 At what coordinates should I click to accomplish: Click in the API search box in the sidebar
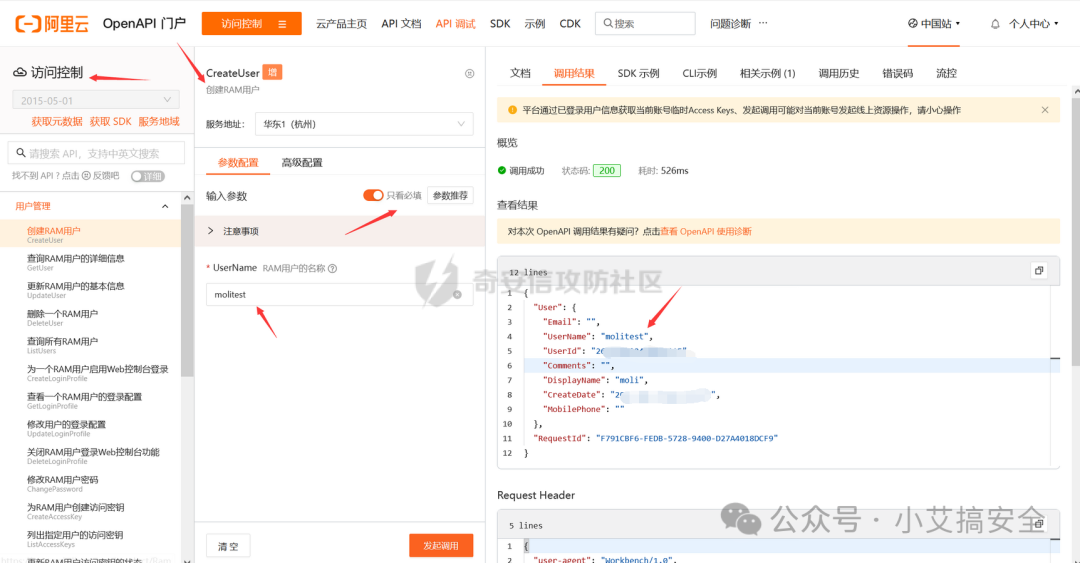96,153
